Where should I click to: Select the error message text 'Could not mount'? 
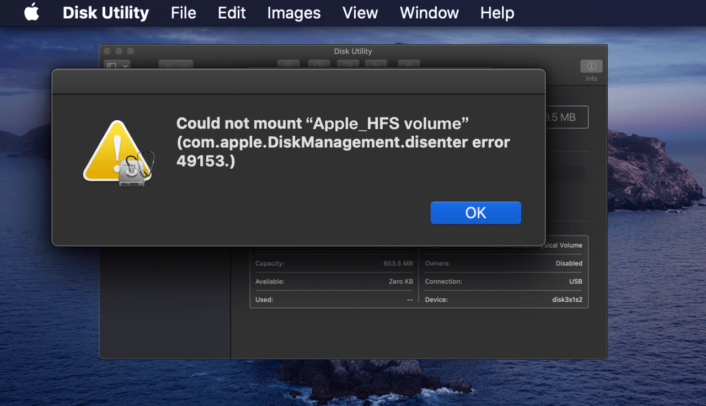[x=239, y=123]
